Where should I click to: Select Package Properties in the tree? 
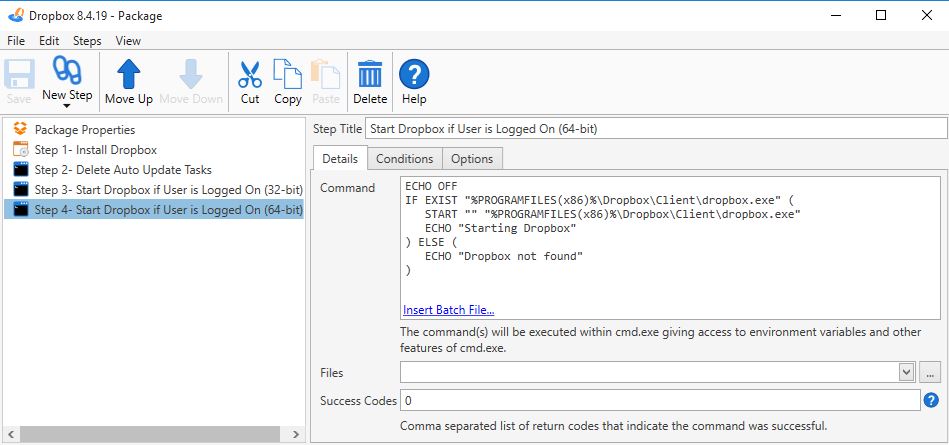(x=85, y=130)
